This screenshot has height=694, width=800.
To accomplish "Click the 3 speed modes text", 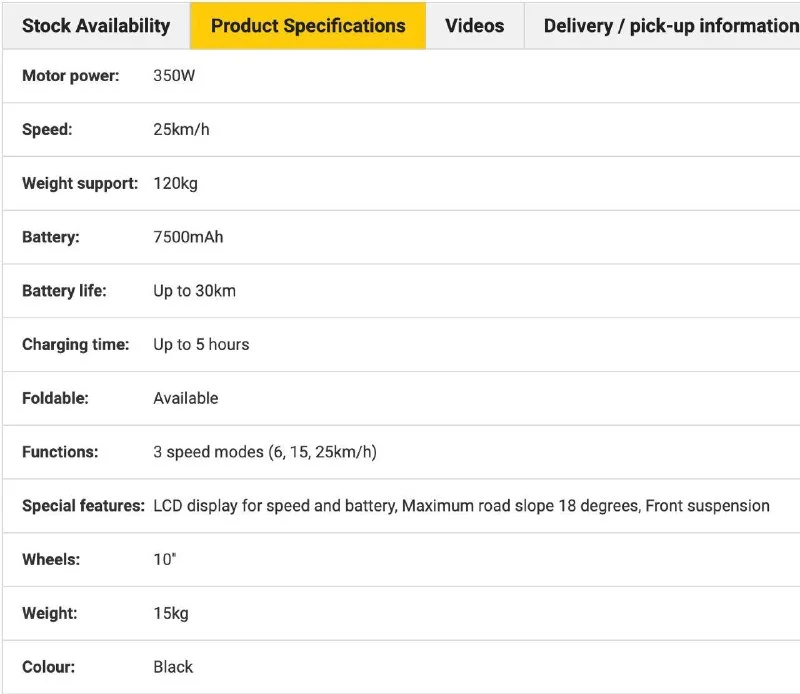I will pyautogui.click(x=264, y=452).
